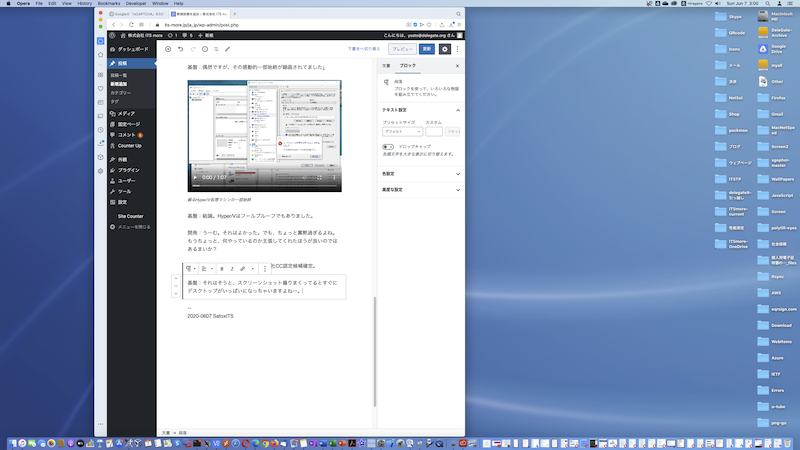Open the content info icon
The image size is (800, 450).
click(204, 48)
